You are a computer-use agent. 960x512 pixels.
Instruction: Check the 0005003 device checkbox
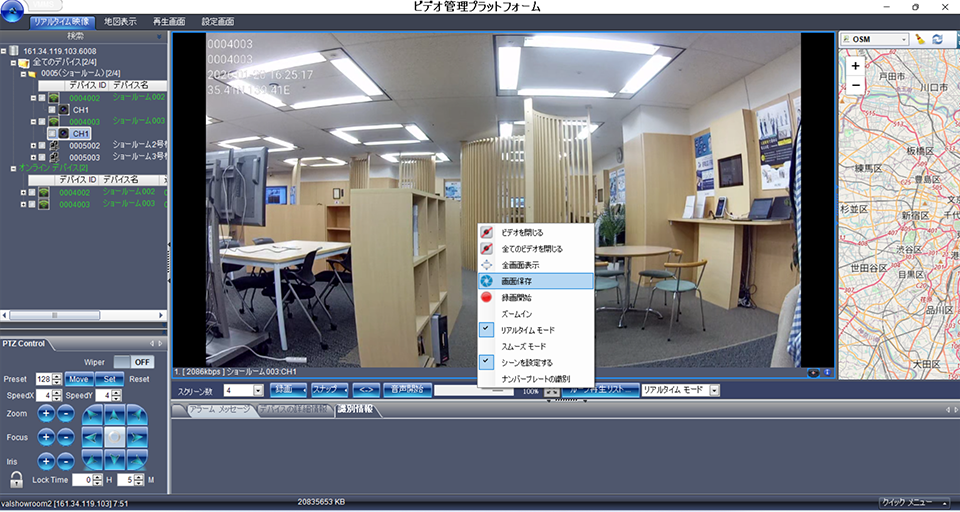42,157
